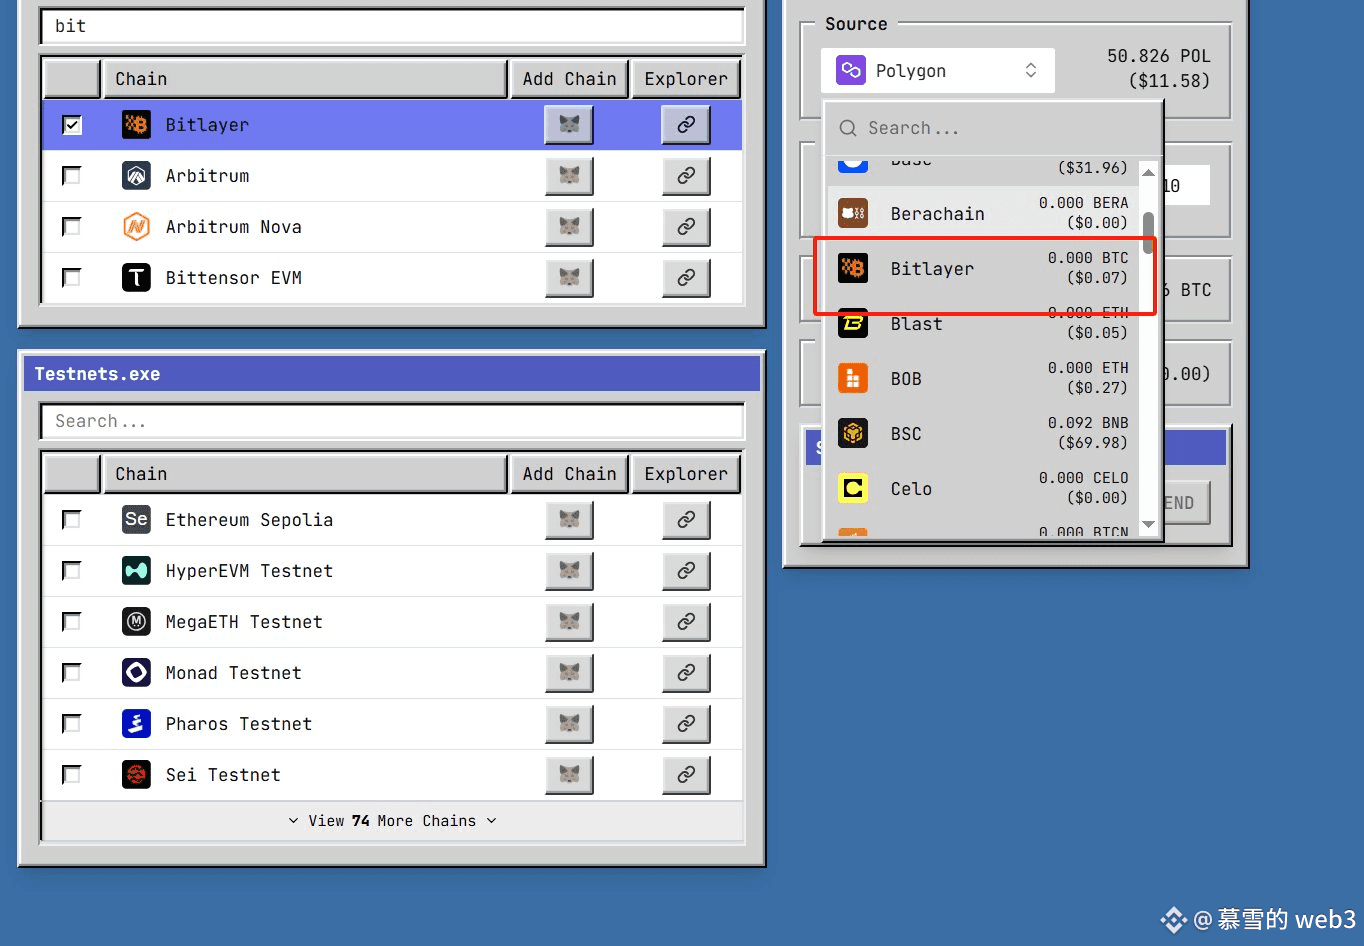The width and height of the screenshot is (1364, 946).
Task: Check the Arbitrum checkbox
Action: (72, 176)
